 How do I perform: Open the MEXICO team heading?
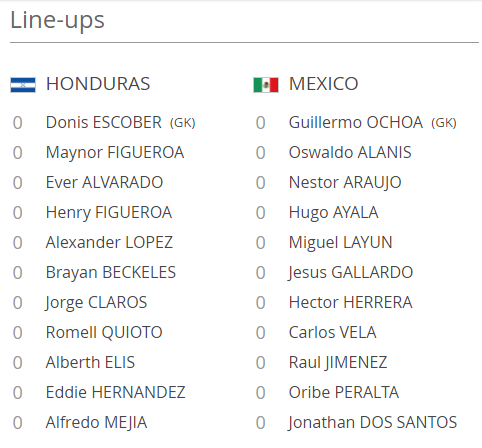[323, 84]
